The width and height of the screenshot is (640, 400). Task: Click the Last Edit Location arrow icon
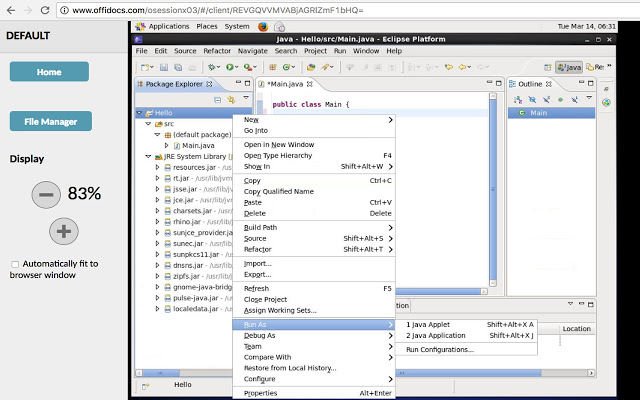[449, 67]
